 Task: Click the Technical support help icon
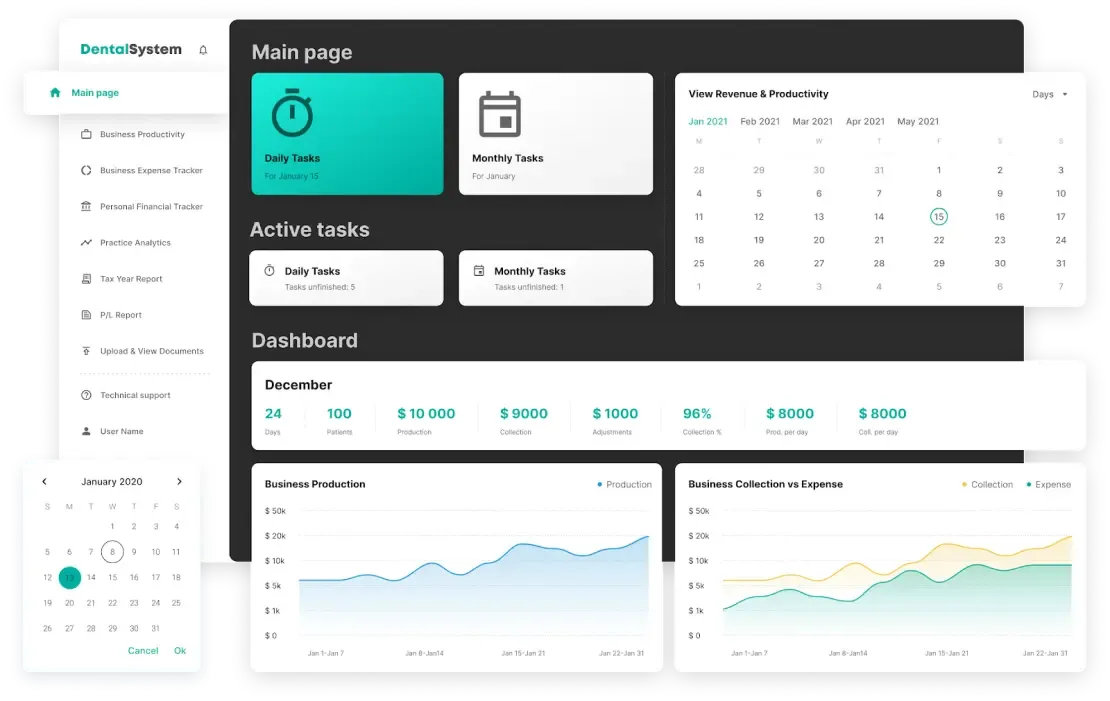pyautogui.click(x=86, y=395)
